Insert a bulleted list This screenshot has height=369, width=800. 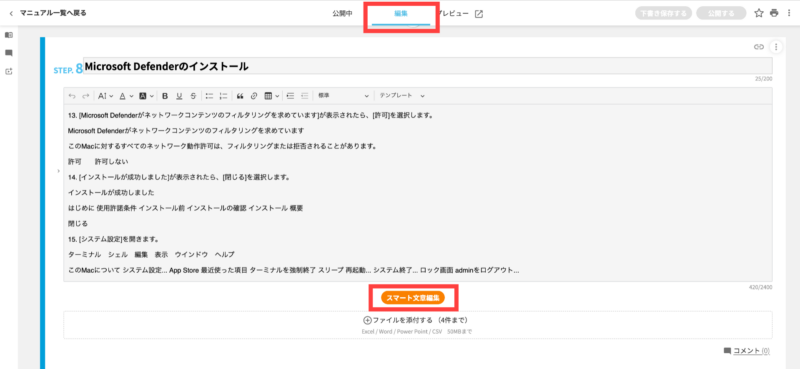click(209, 96)
